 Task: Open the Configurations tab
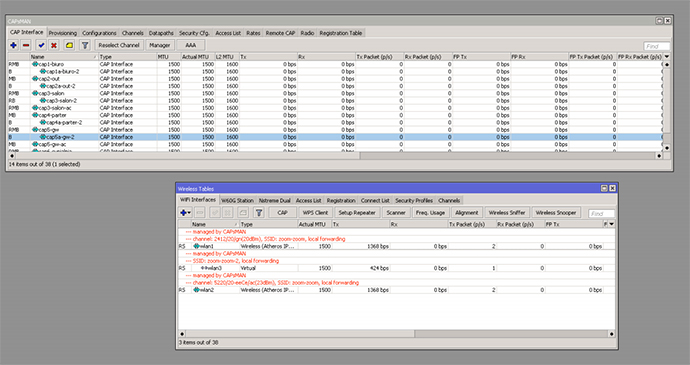tap(99, 33)
